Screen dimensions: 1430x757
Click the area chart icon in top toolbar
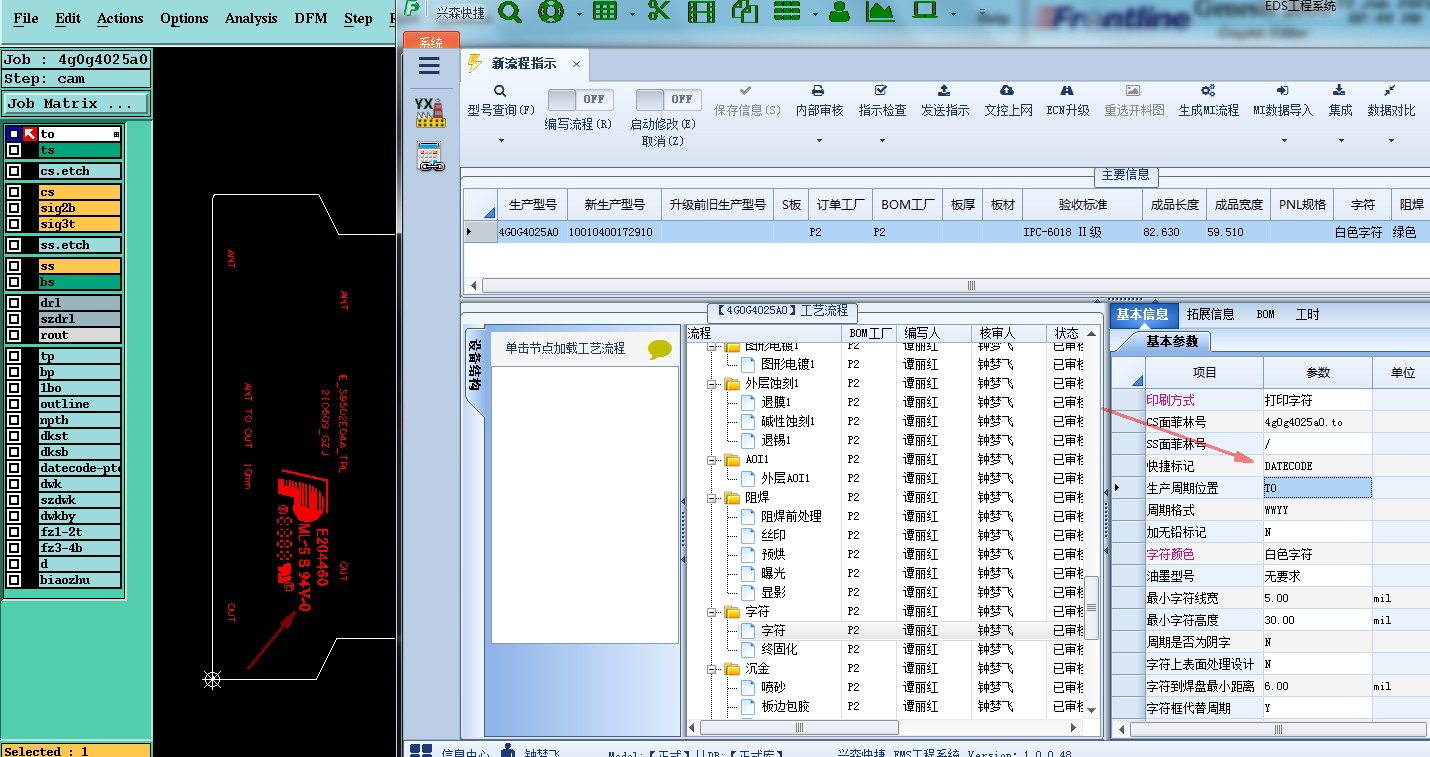tap(880, 12)
